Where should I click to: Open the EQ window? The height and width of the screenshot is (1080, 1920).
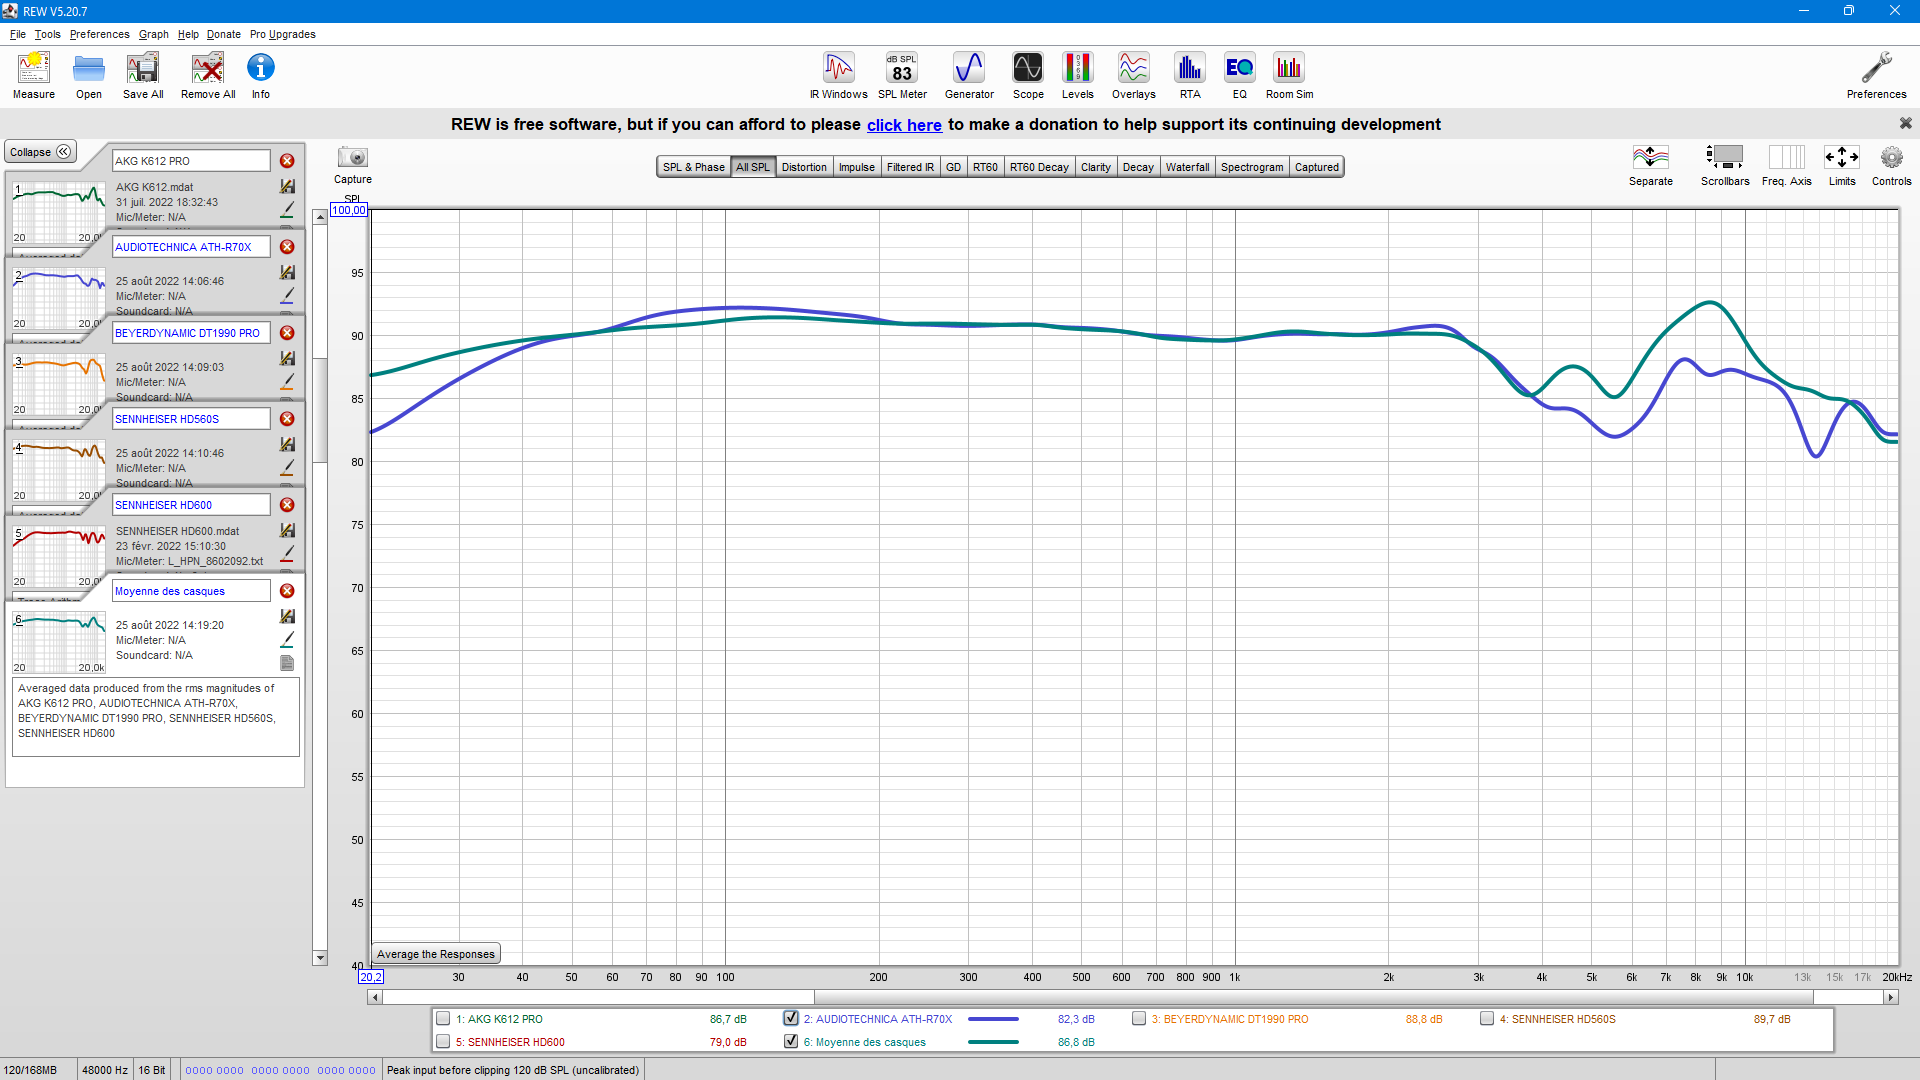click(x=1240, y=76)
